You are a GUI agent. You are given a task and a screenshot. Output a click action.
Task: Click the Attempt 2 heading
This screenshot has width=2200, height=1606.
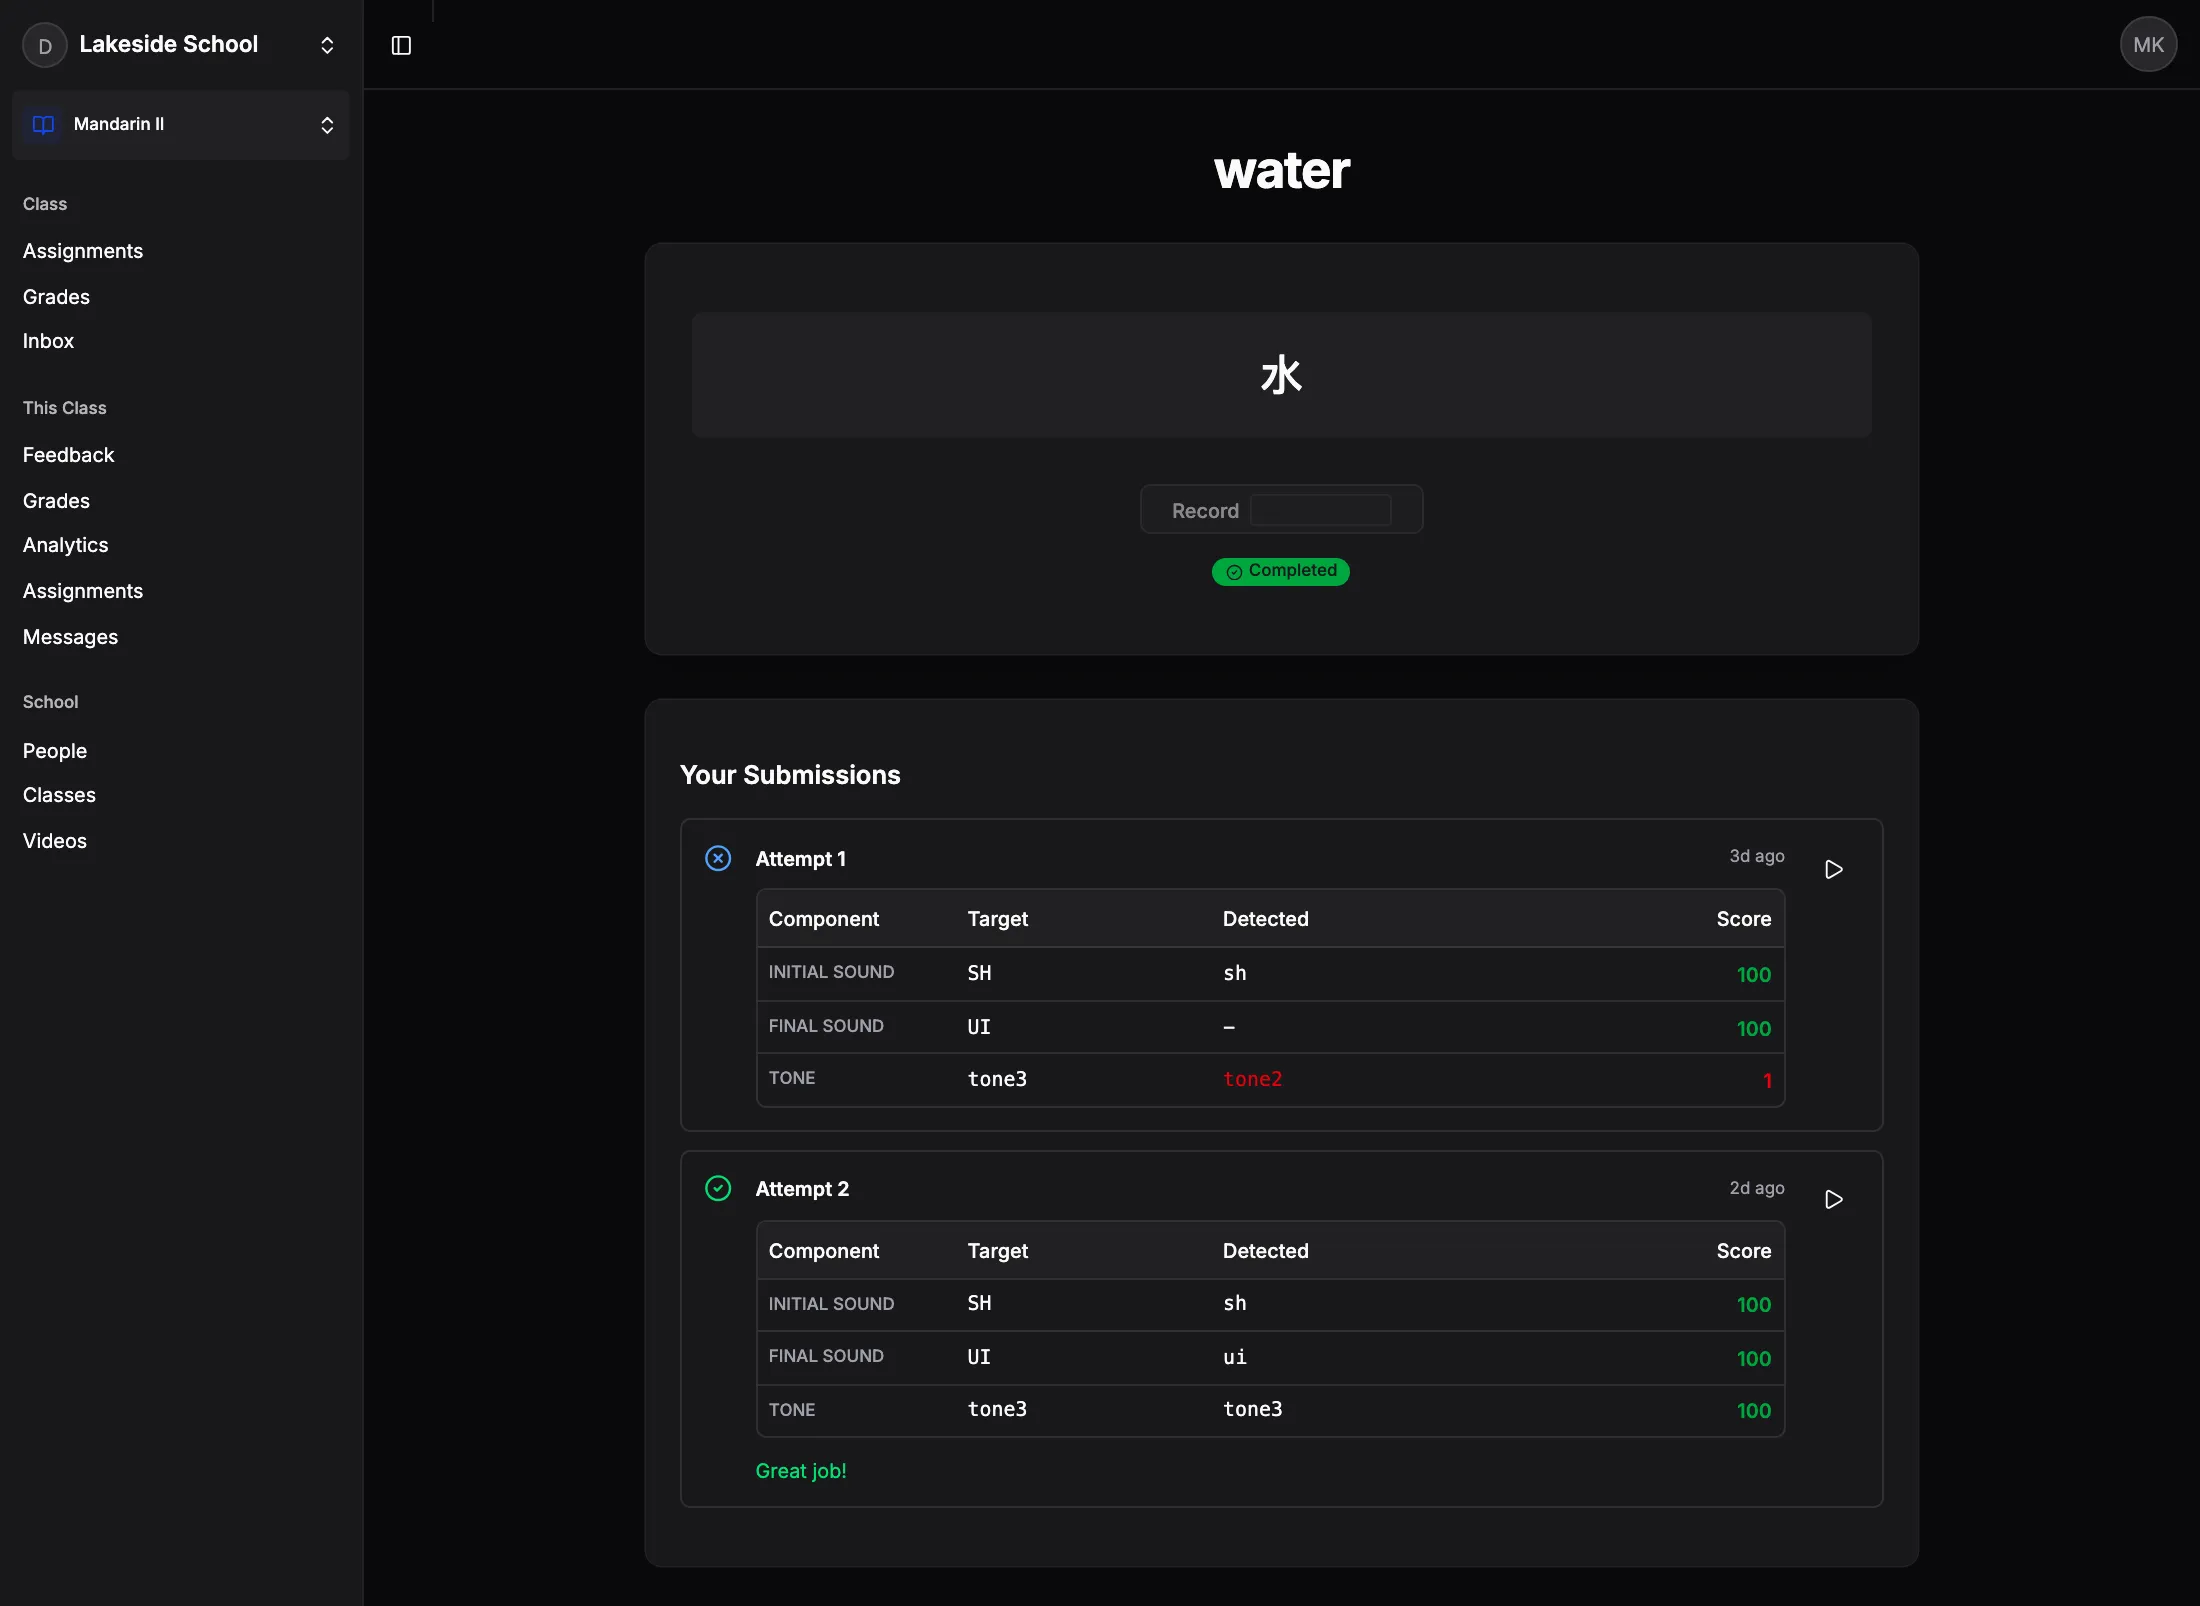[x=802, y=1189]
